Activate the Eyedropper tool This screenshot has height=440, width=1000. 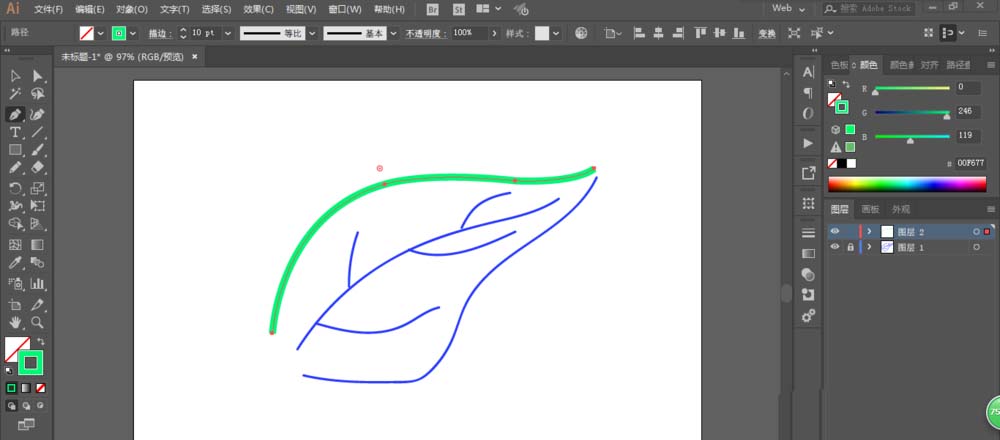coord(15,263)
